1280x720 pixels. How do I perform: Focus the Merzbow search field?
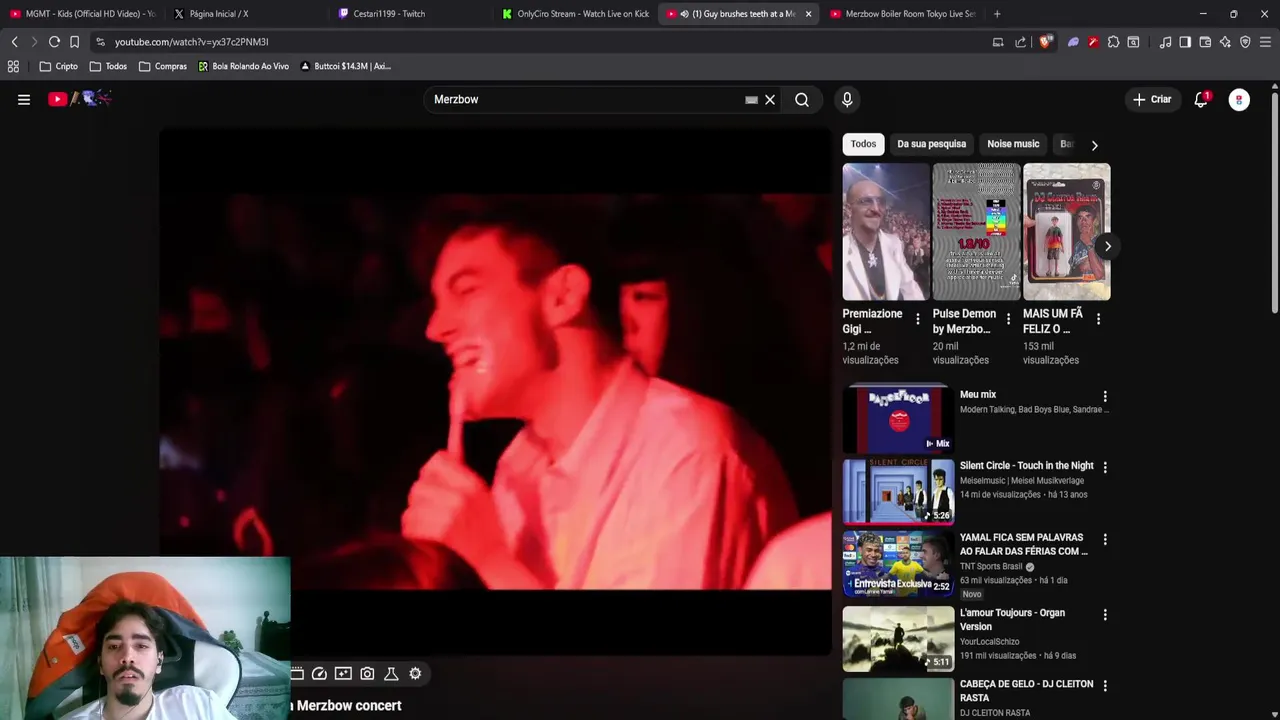pos(585,99)
